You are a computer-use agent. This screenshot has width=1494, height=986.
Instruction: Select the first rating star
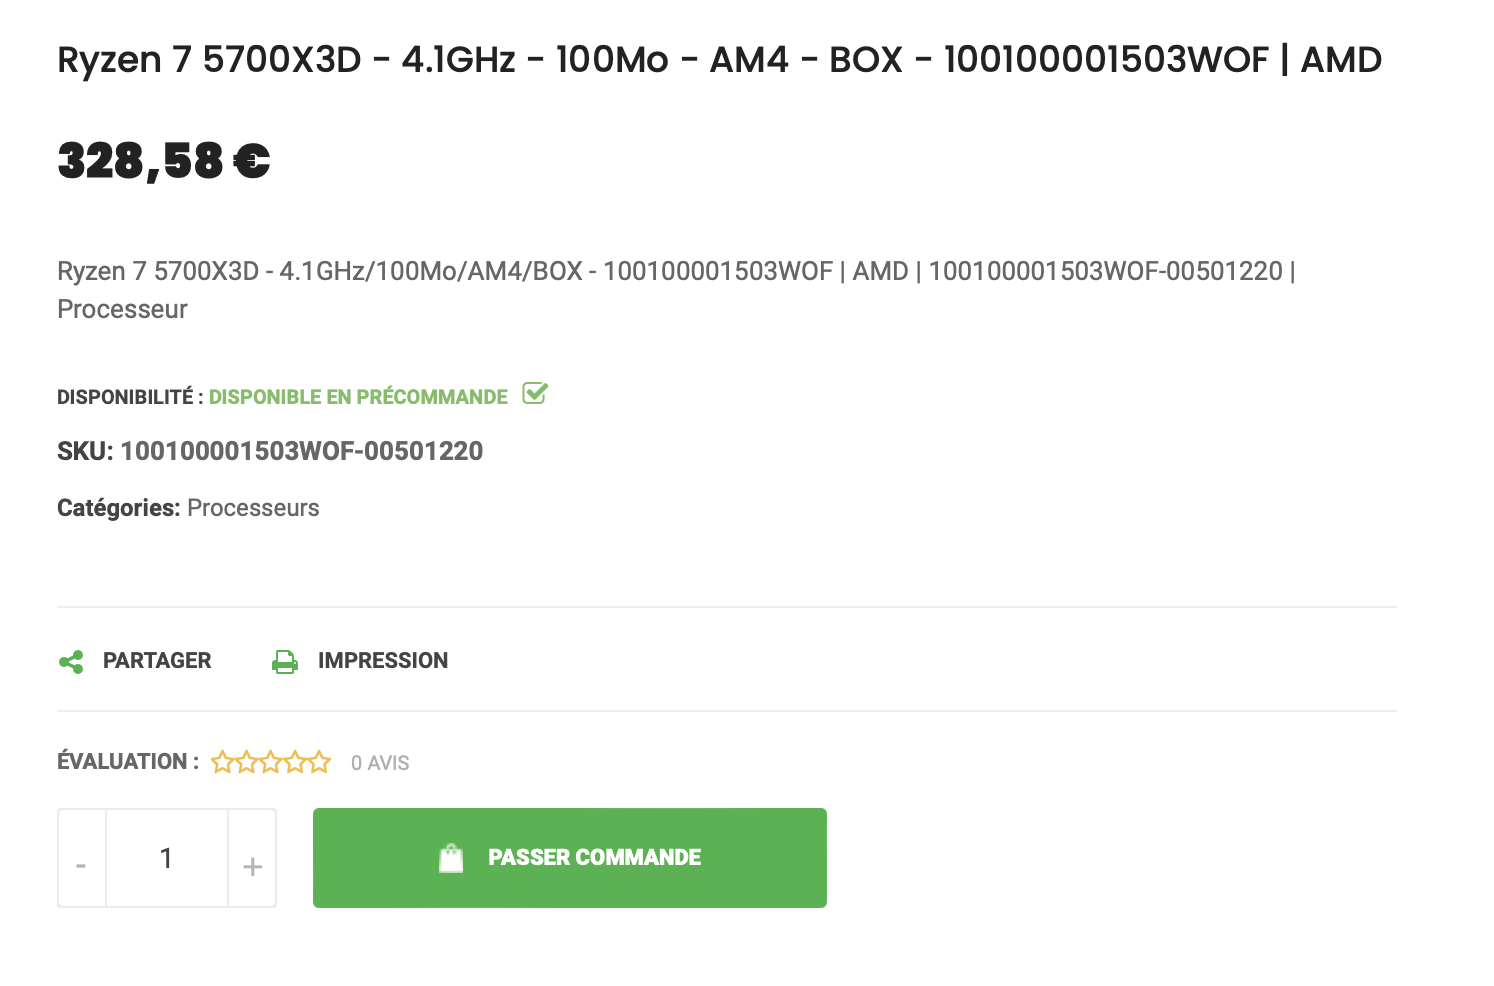[222, 762]
